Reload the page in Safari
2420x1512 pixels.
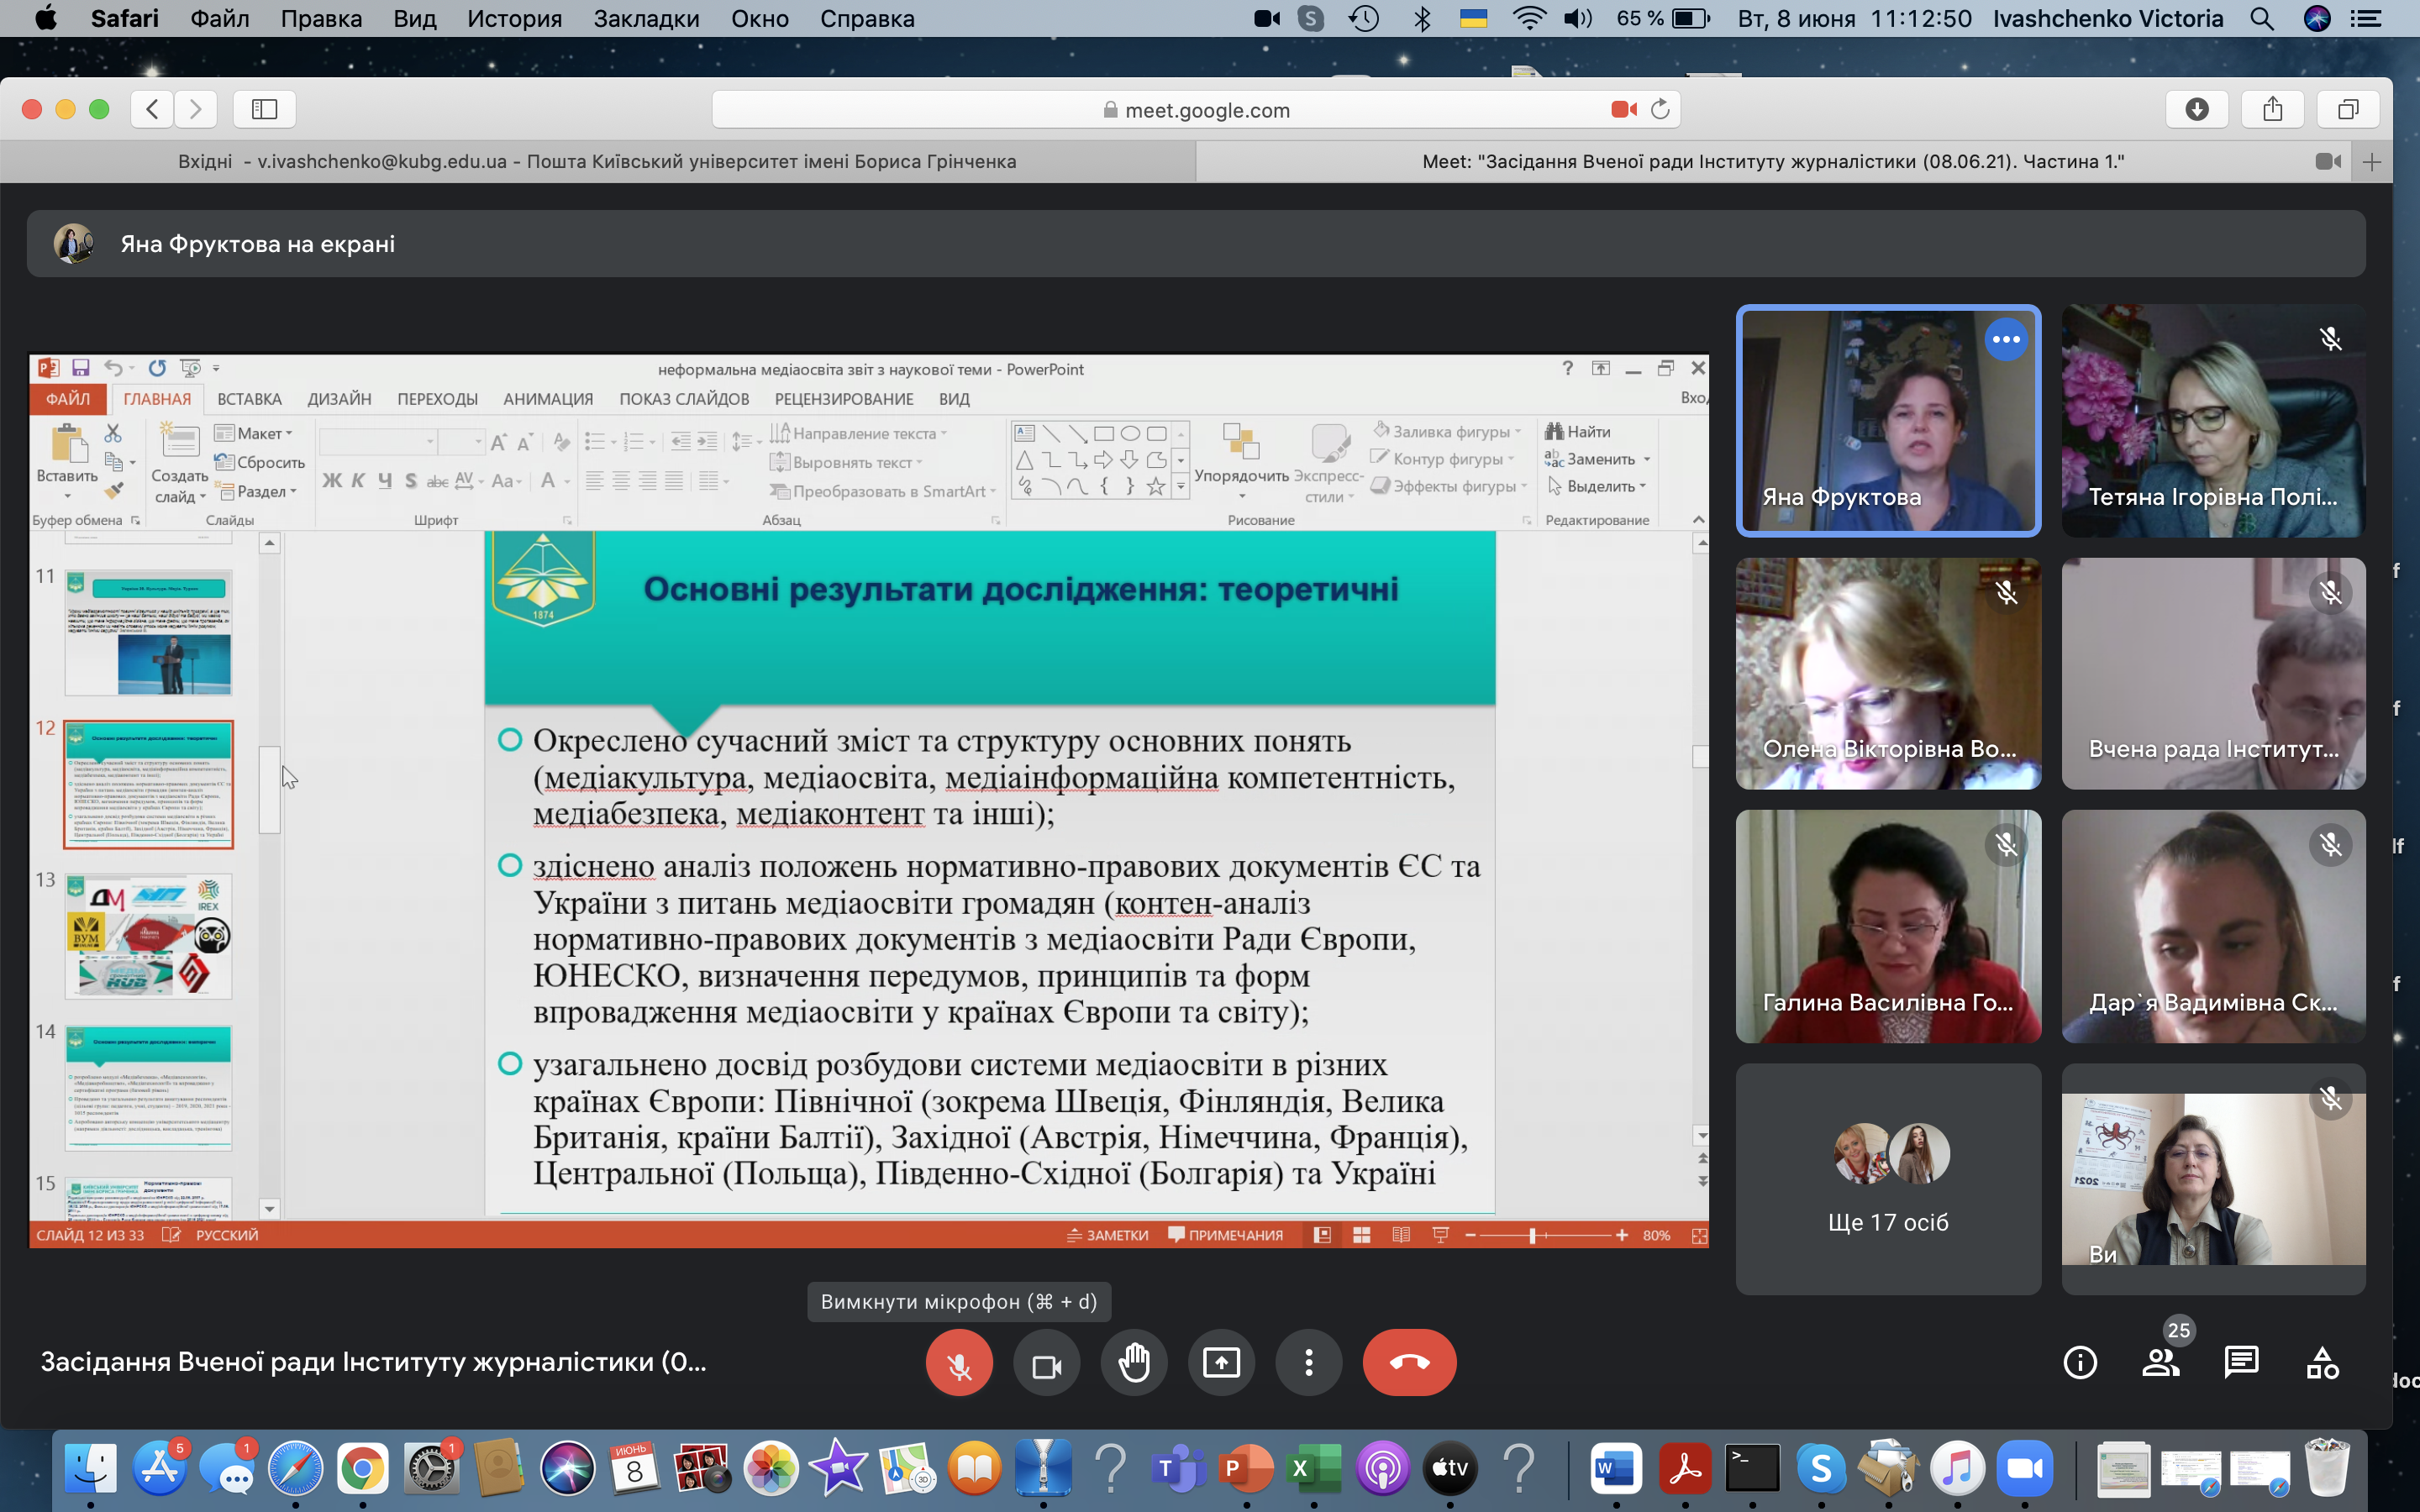1660,109
